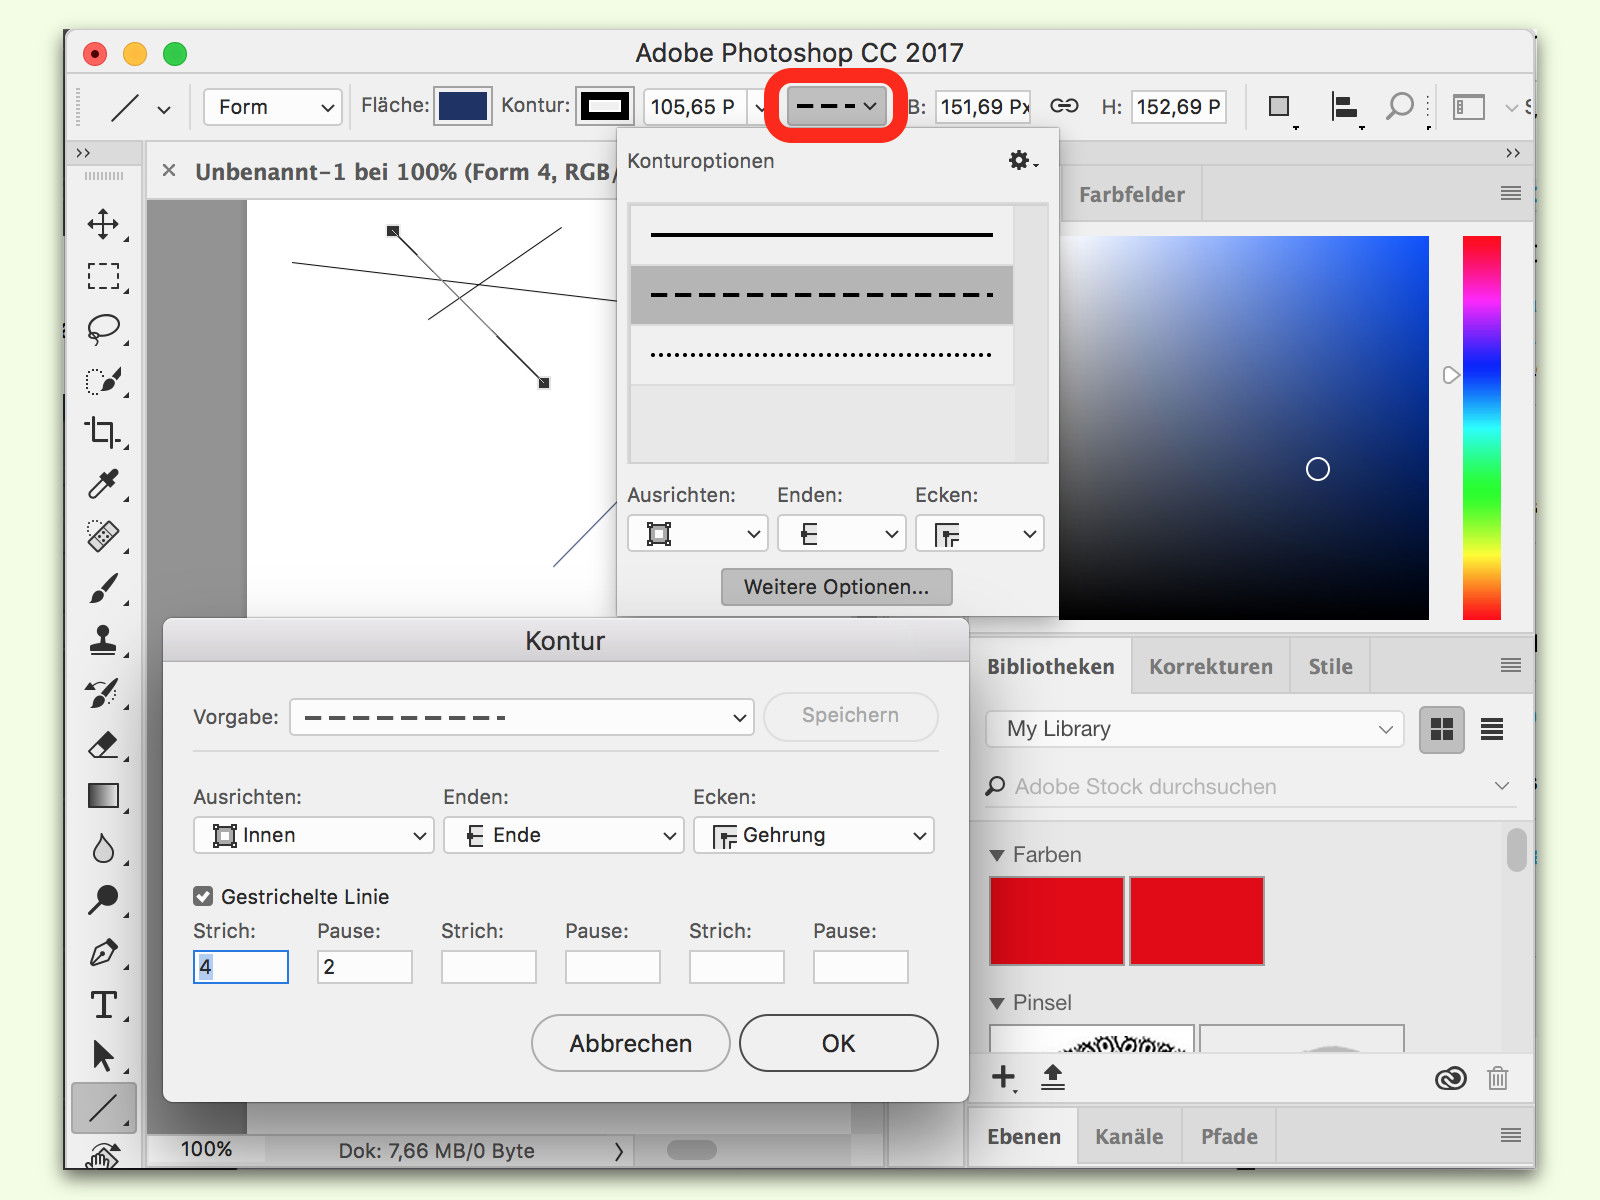1600x1200 pixels.
Task: Select the Eyedropper tool
Action: [x=103, y=484]
